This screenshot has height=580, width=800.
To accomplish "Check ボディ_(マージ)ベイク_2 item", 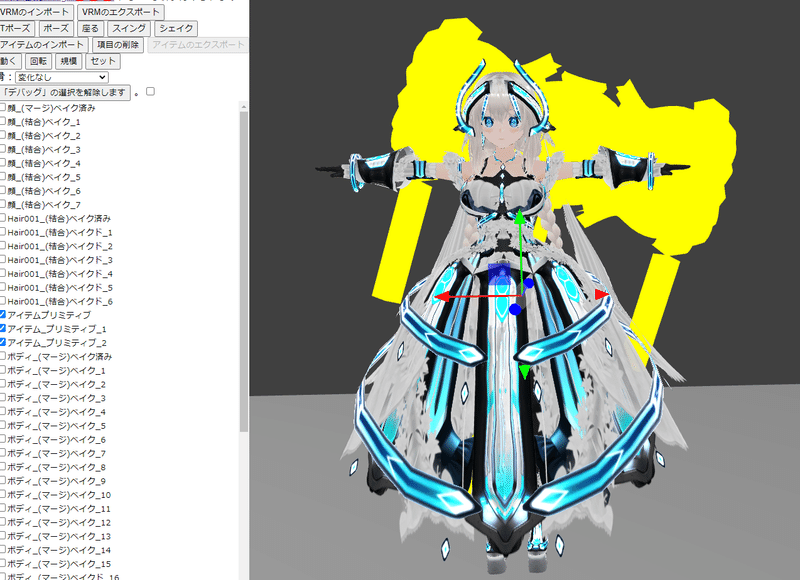I will (x=3, y=383).
